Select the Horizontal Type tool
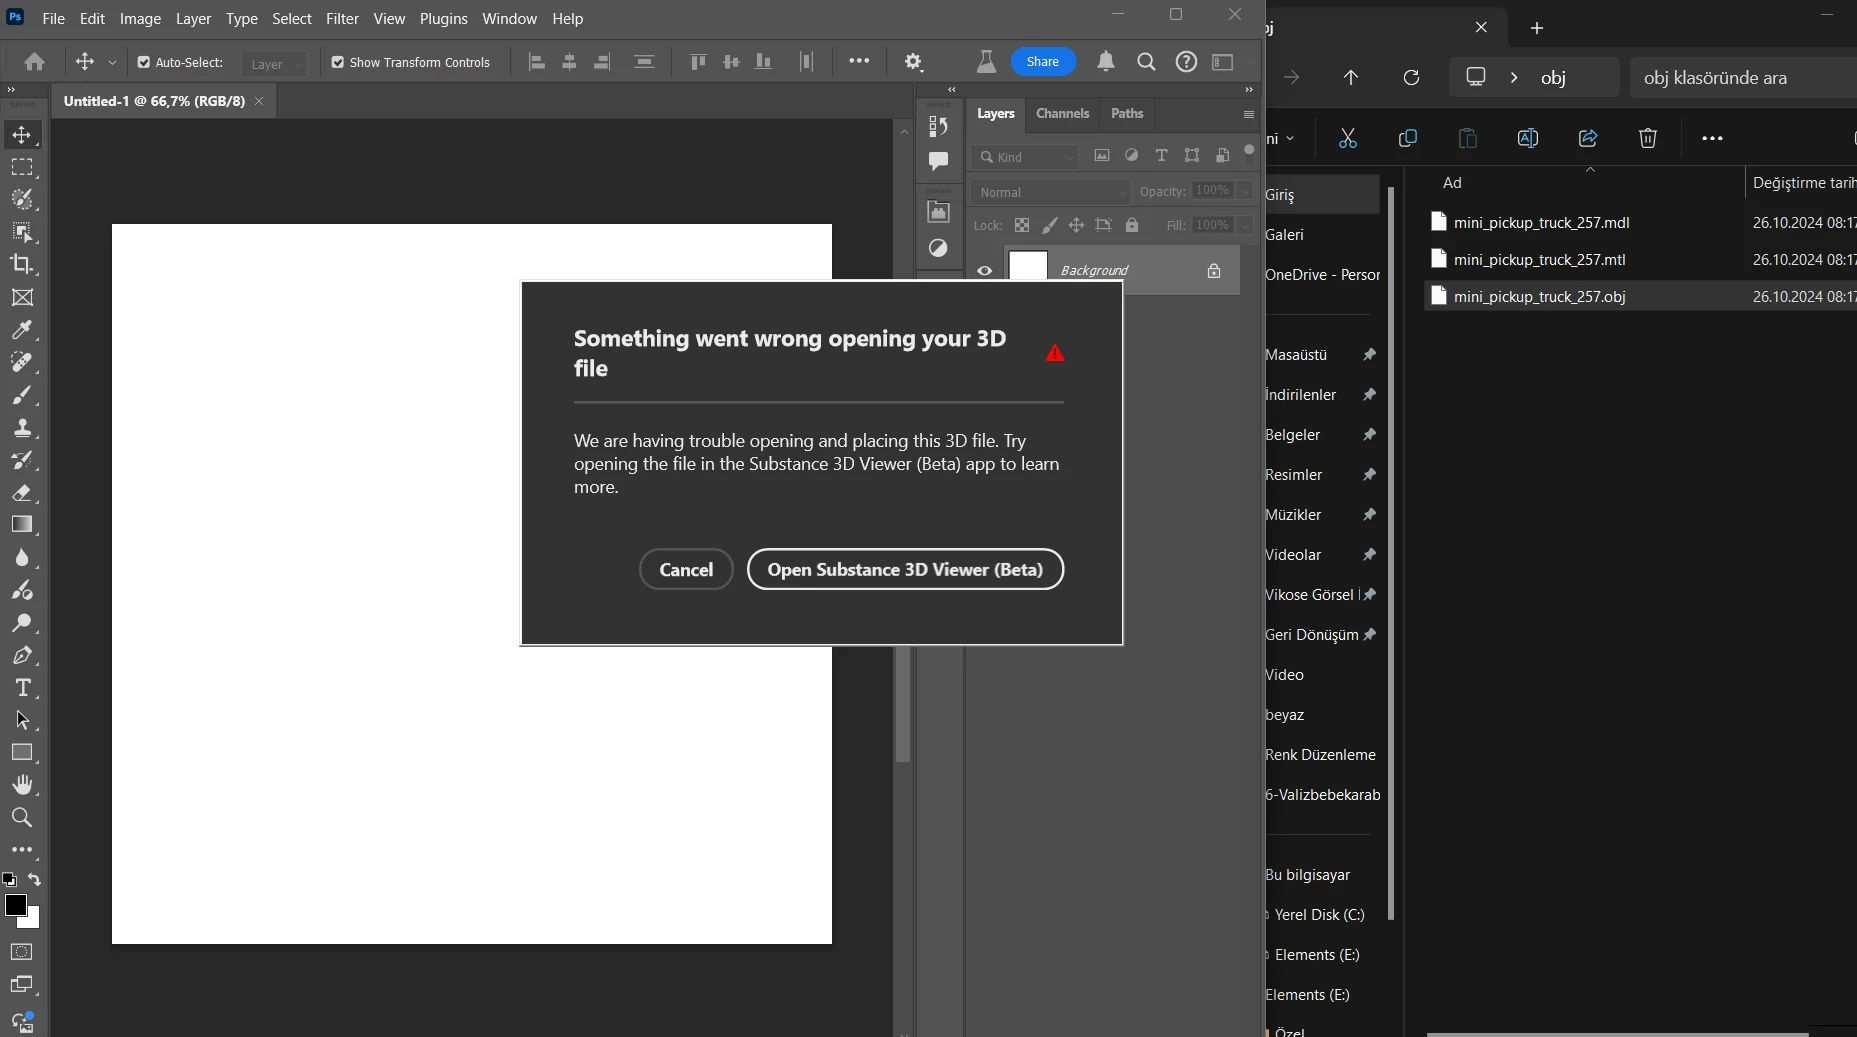 coord(22,688)
